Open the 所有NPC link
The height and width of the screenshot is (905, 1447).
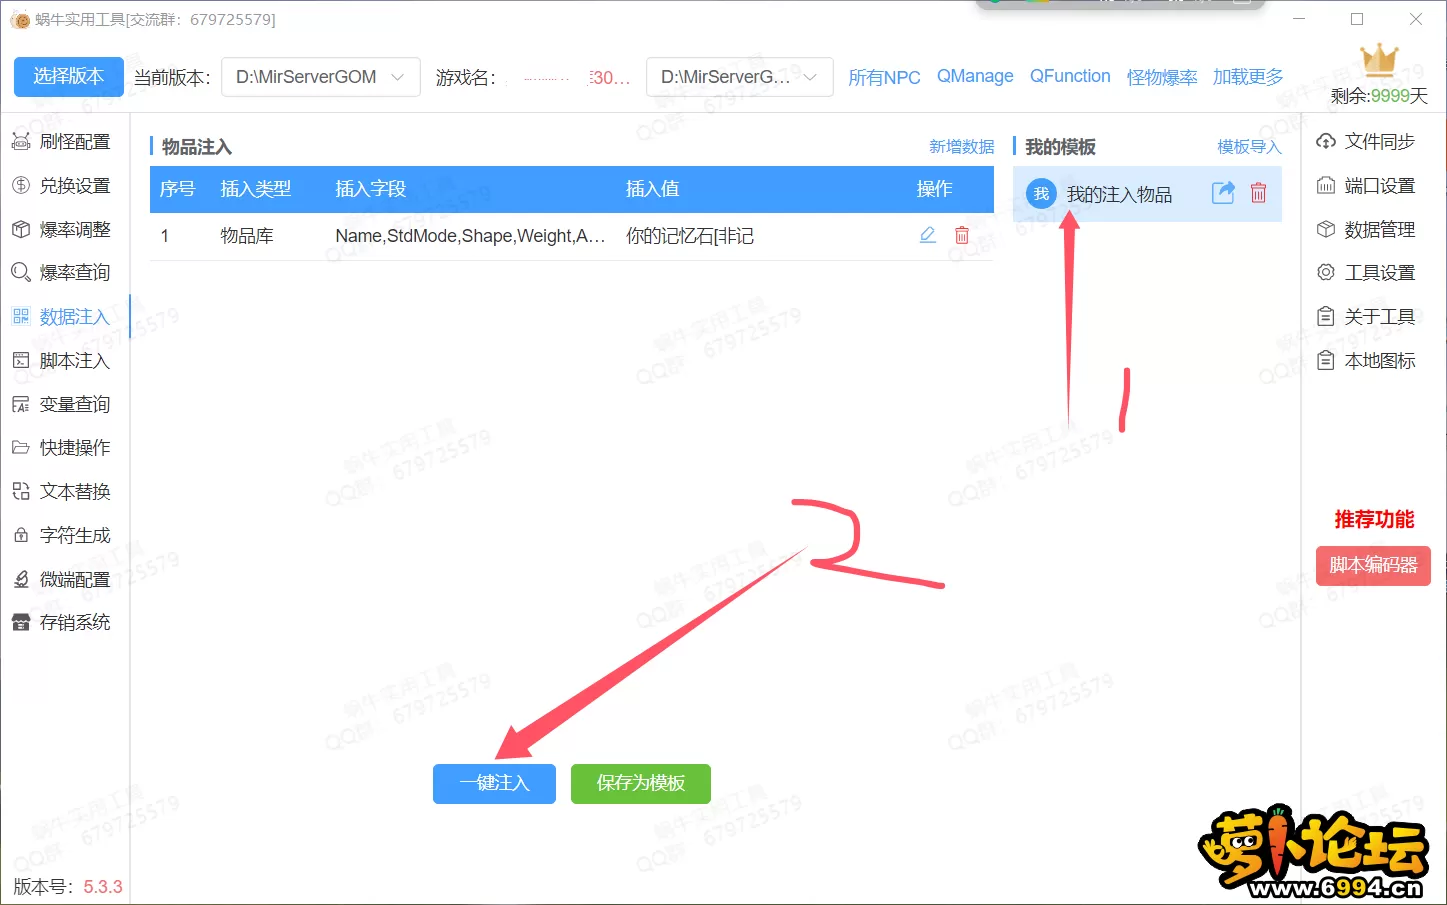883,77
